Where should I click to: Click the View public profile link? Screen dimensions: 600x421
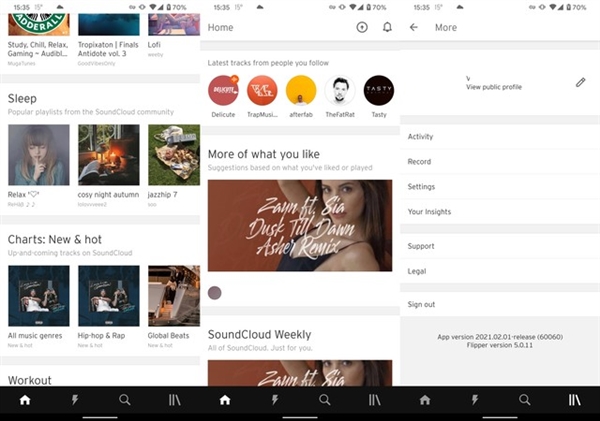point(493,87)
